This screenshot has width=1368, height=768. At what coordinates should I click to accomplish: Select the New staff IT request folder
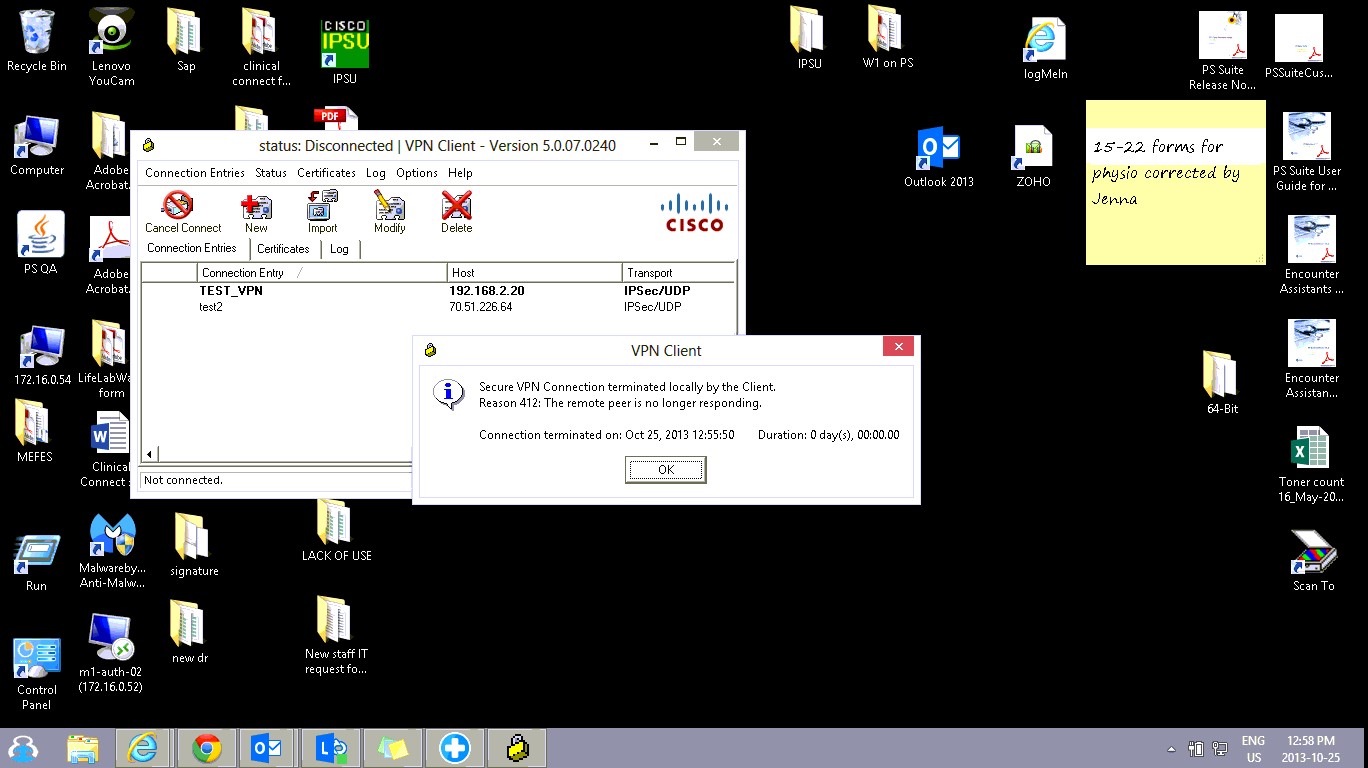pyautogui.click(x=336, y=636)
